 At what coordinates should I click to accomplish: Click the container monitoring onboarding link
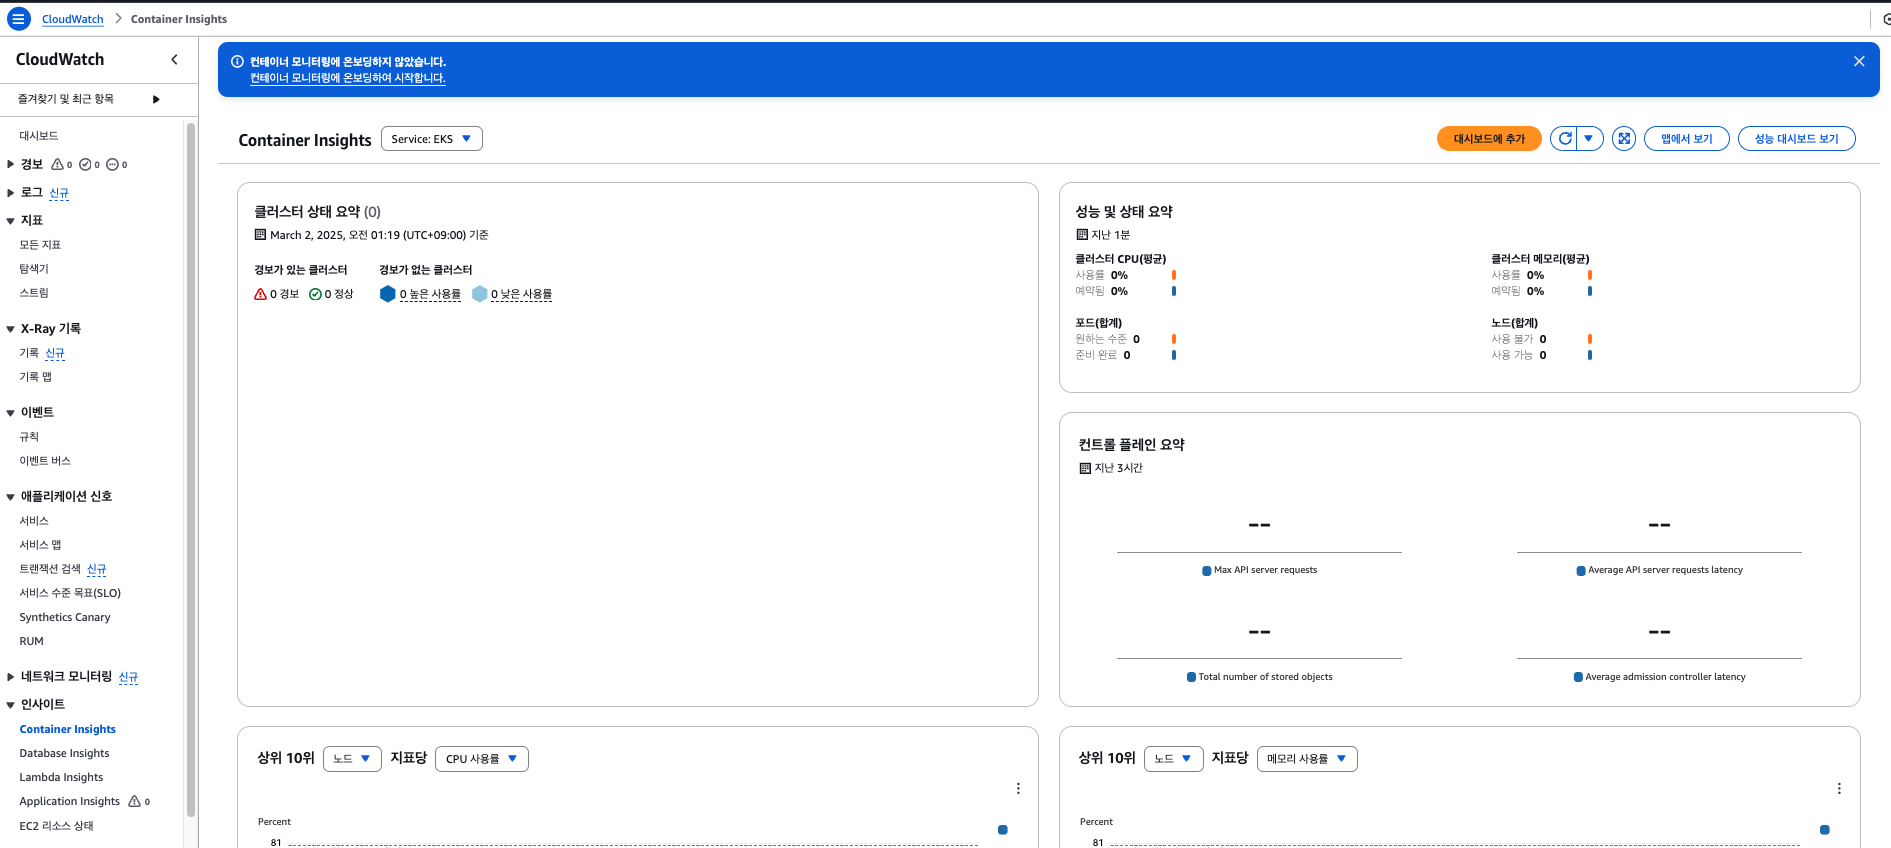[x=347, y=78]
